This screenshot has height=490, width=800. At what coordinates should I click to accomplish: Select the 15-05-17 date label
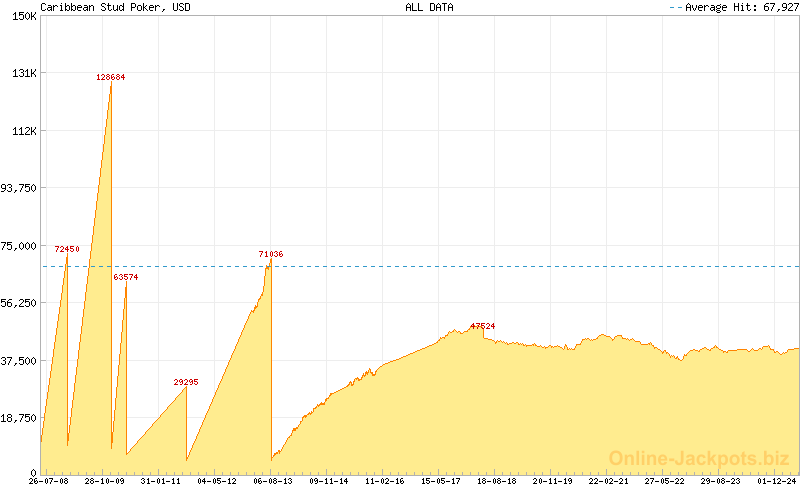pos(441,481)
